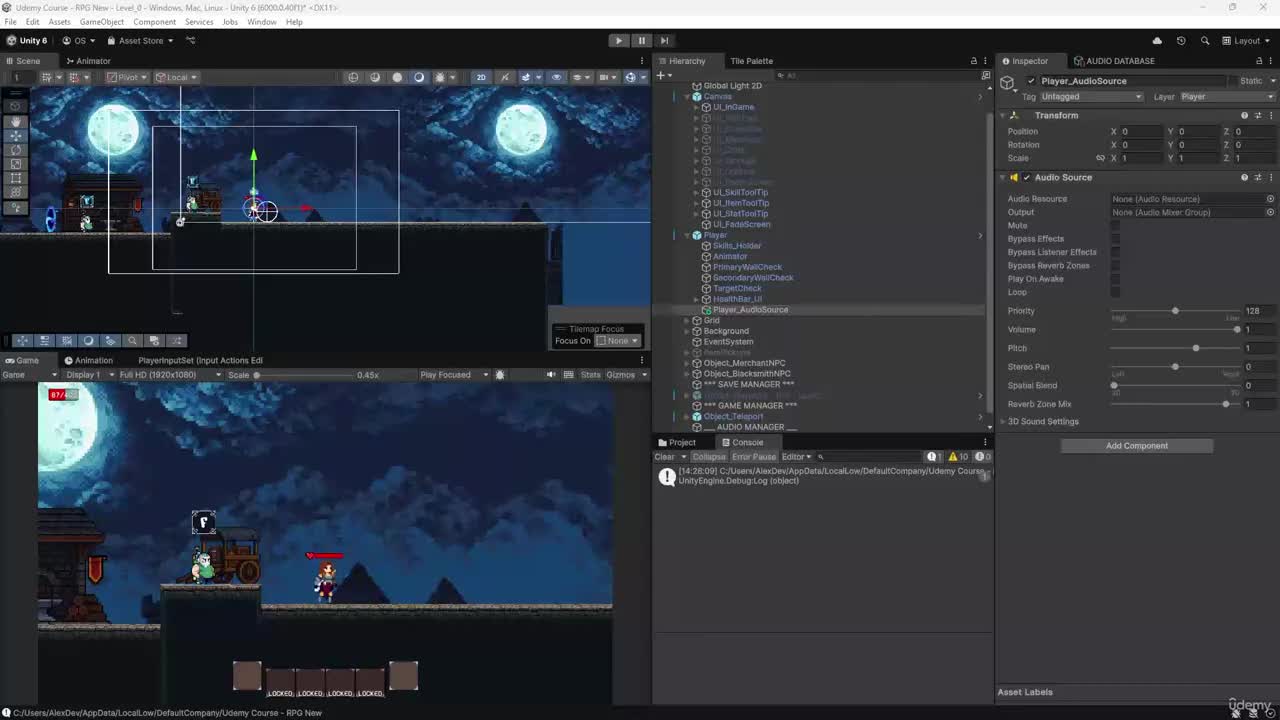Open the Tilemap Focus On dropdown
The image size is (1280, 720).
[x=618, y=341]
